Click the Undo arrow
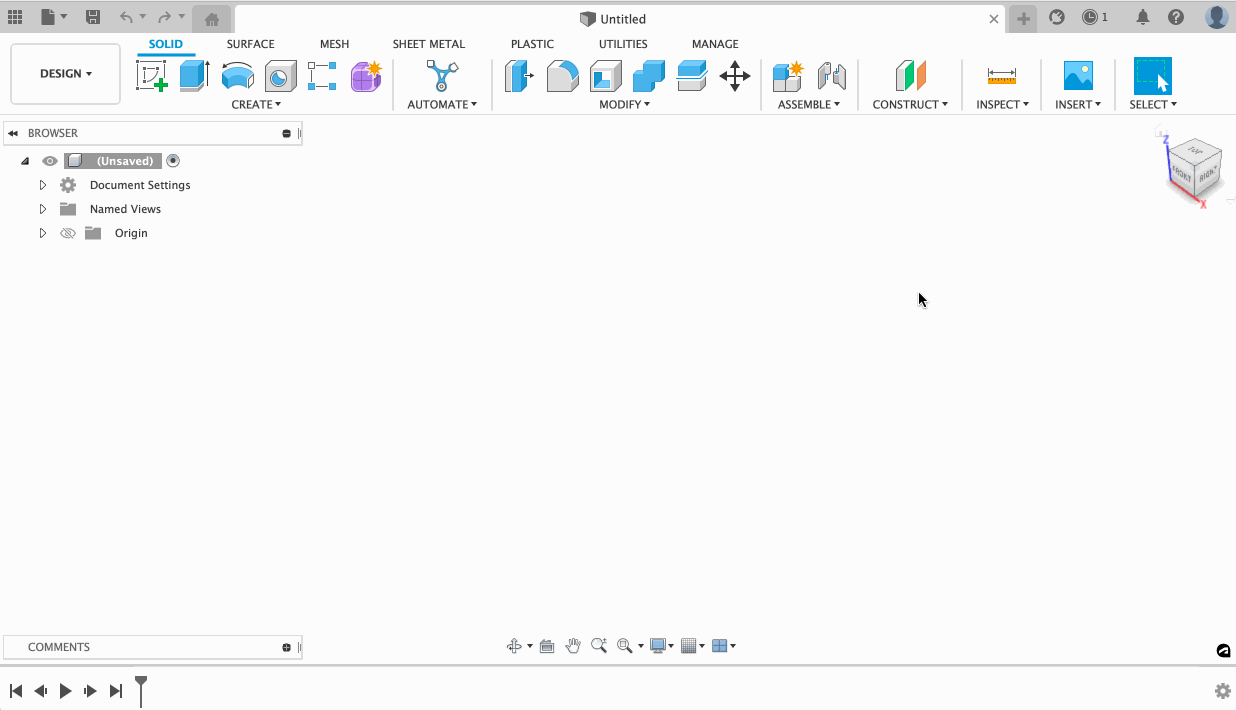 [x=126, y=17]
